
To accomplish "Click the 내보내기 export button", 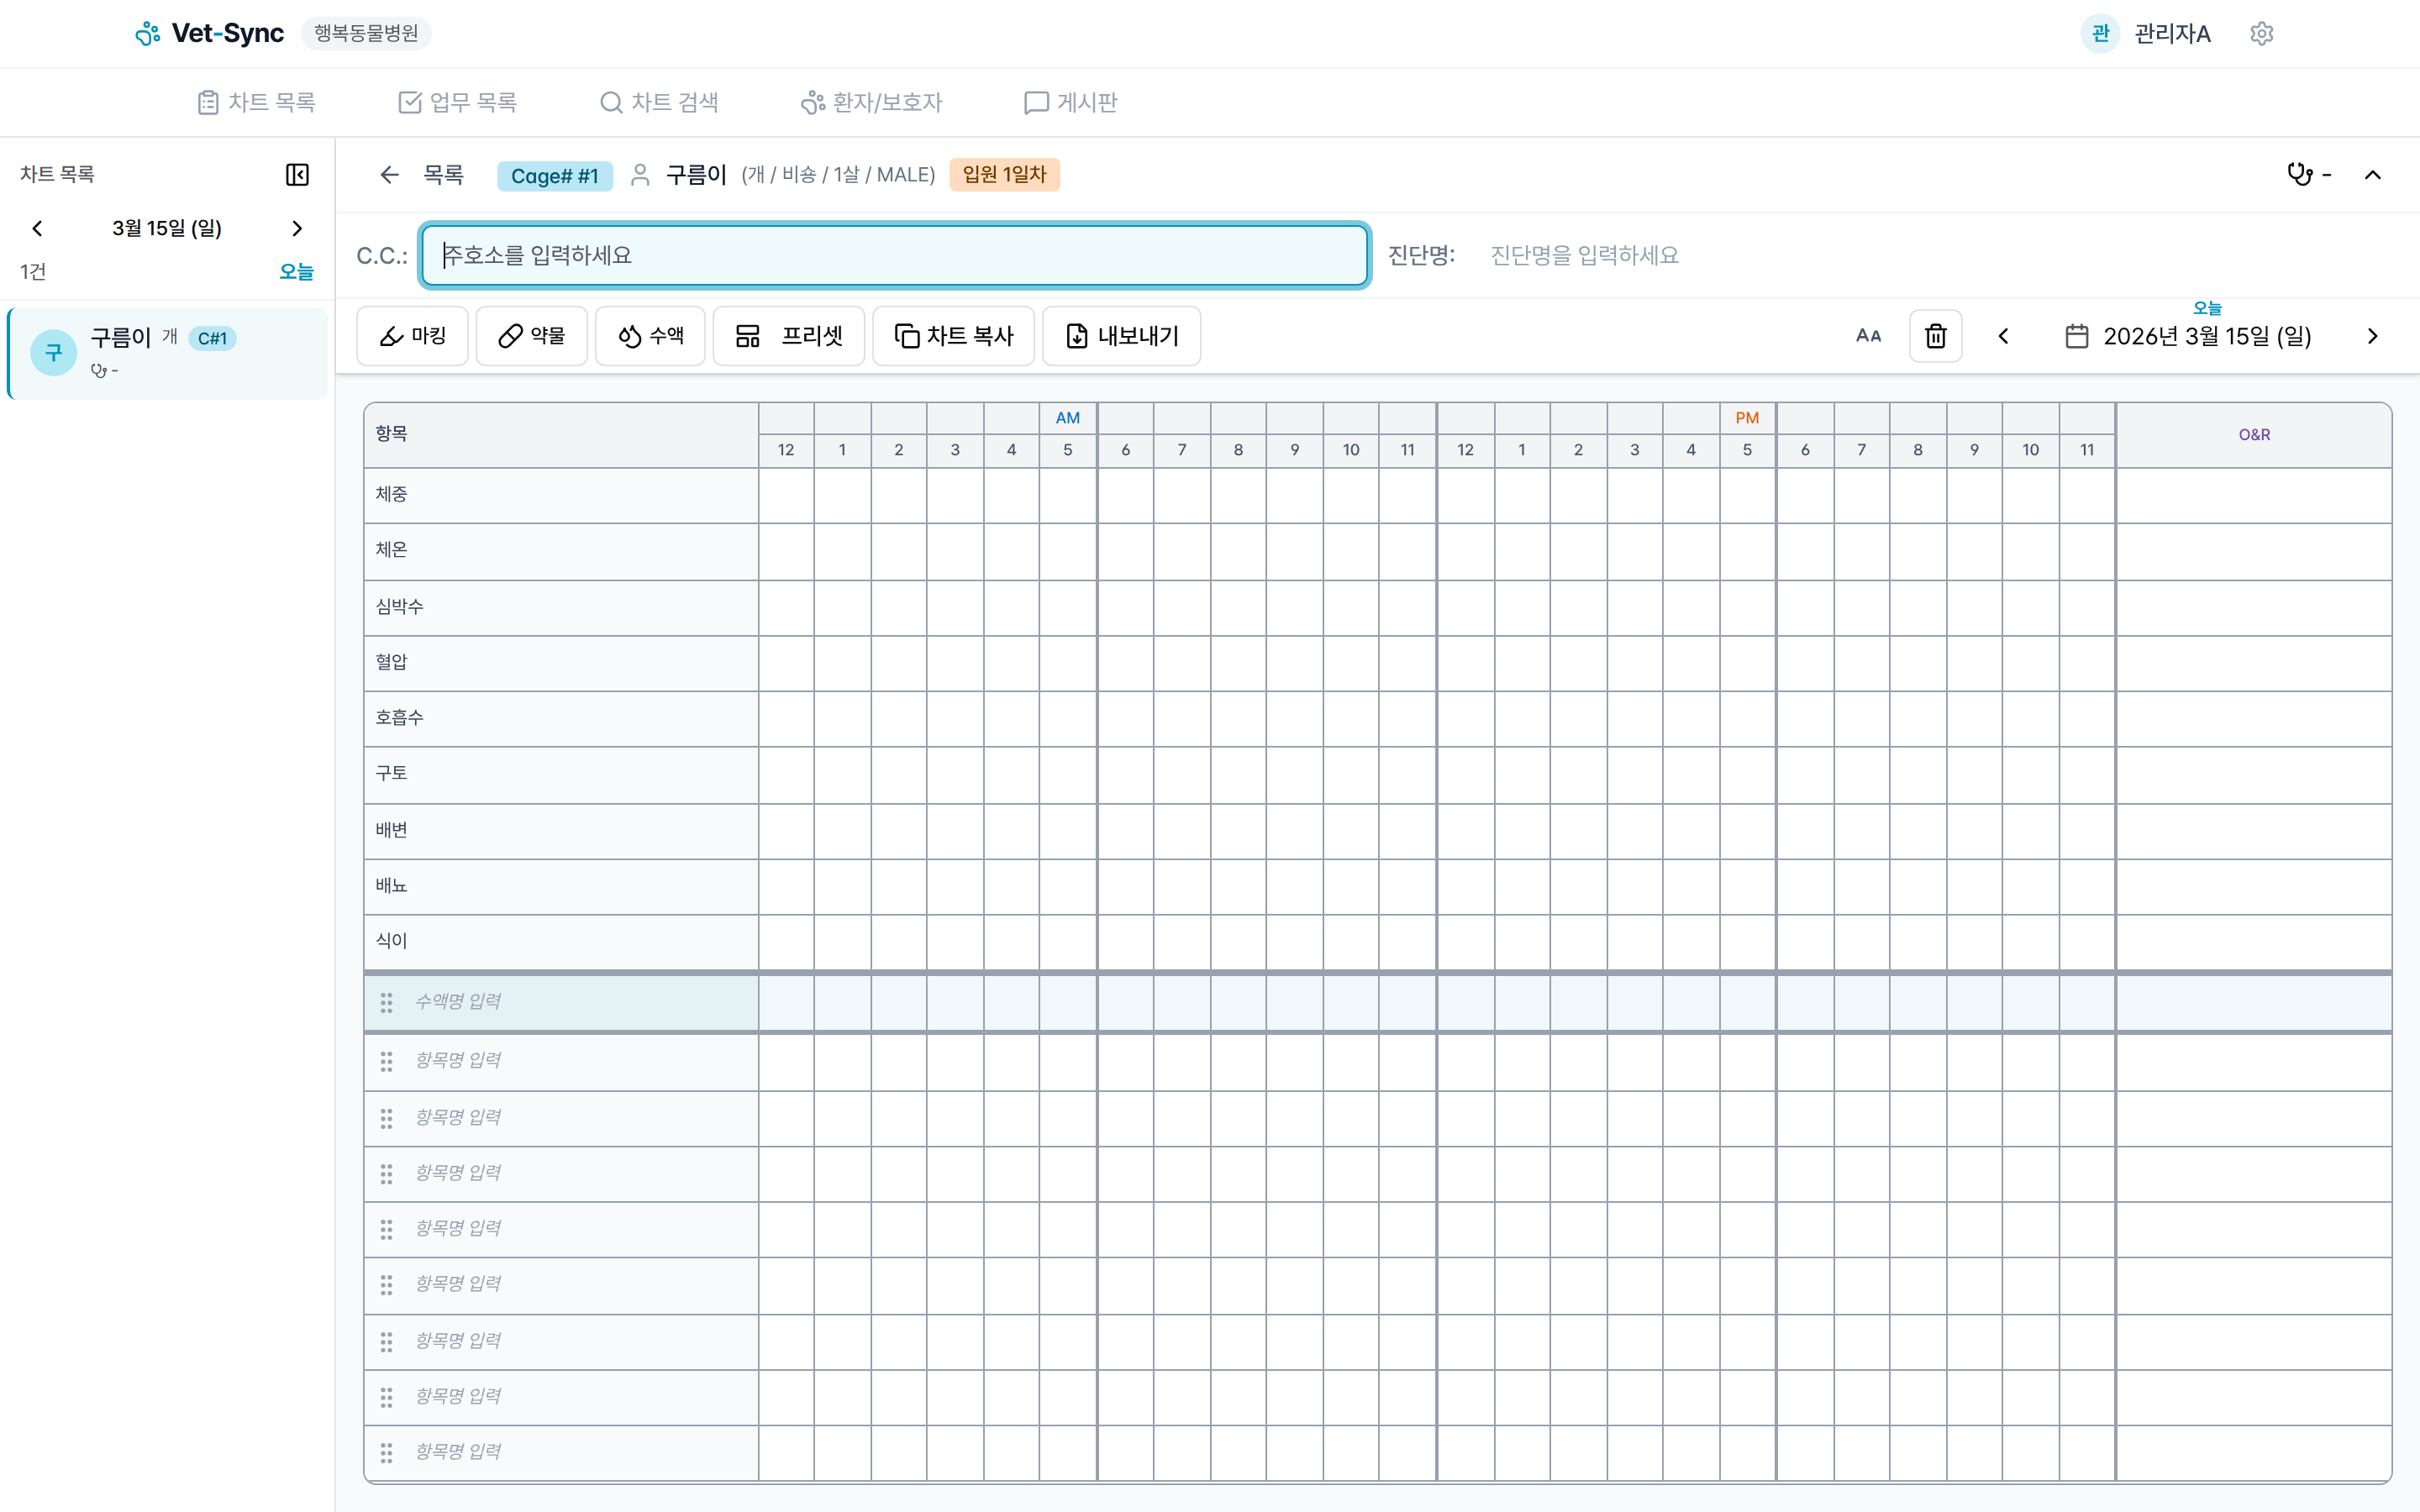I will coord(1121,336).
